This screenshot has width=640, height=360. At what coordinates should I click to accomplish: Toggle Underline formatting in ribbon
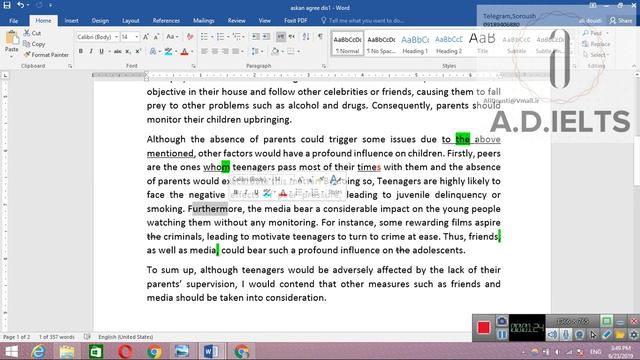click(101, 51)
